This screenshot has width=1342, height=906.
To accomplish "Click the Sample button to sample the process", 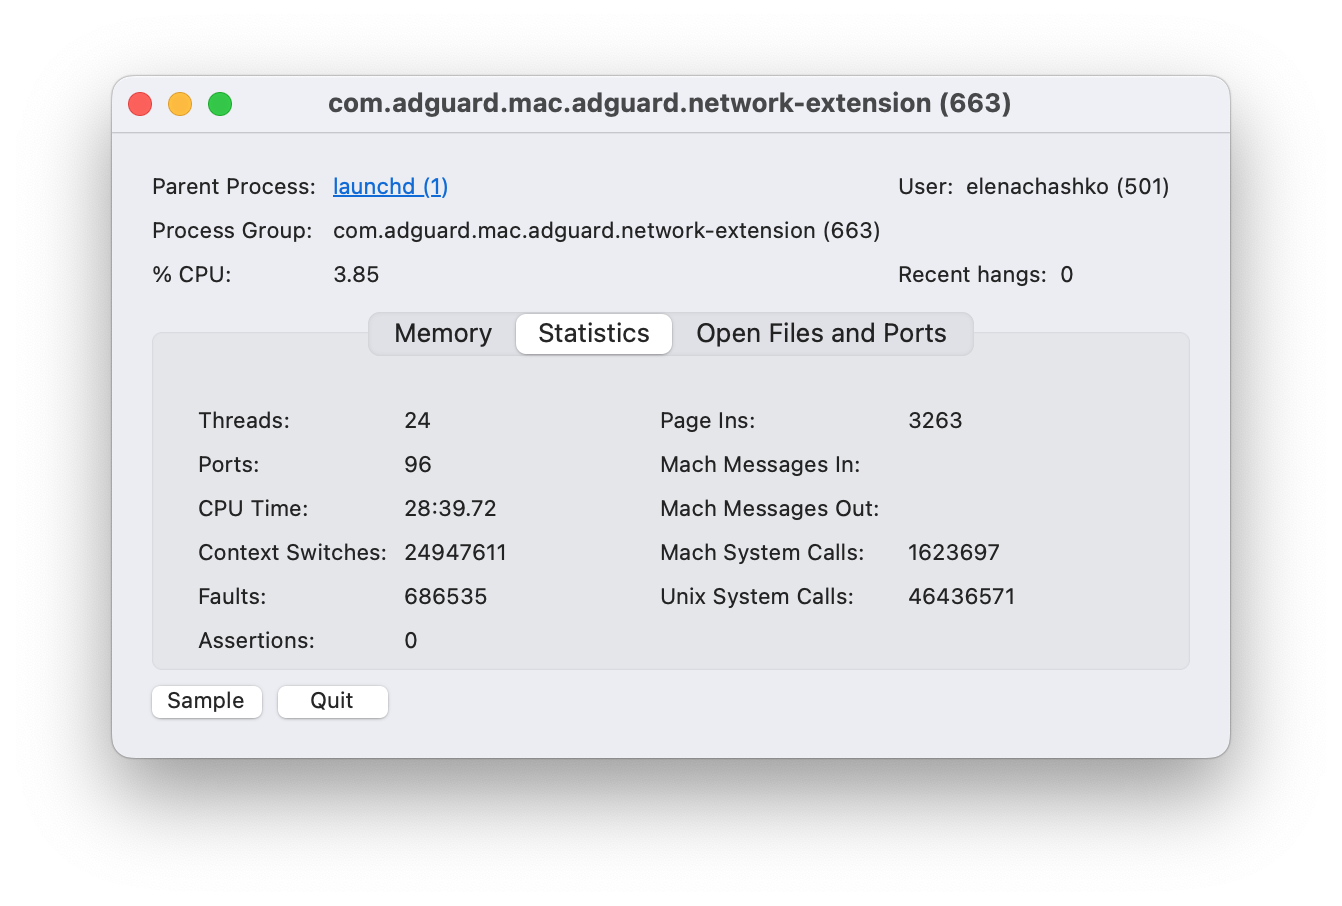I will pos(206,701).
